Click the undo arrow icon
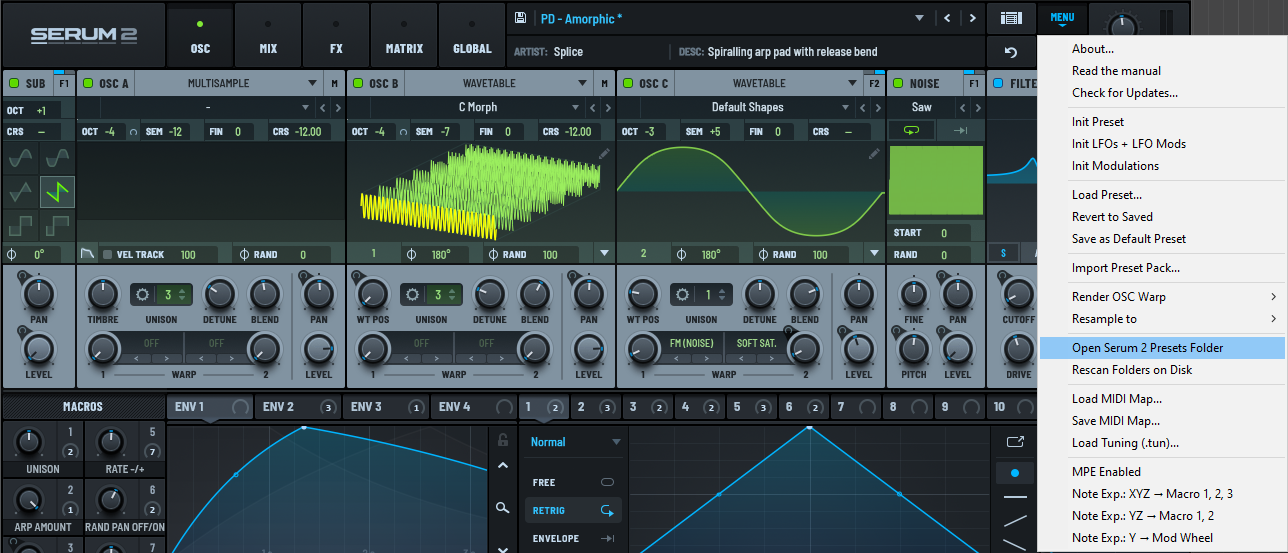This screenshot has height=553, width=1288. (1011, 52)
